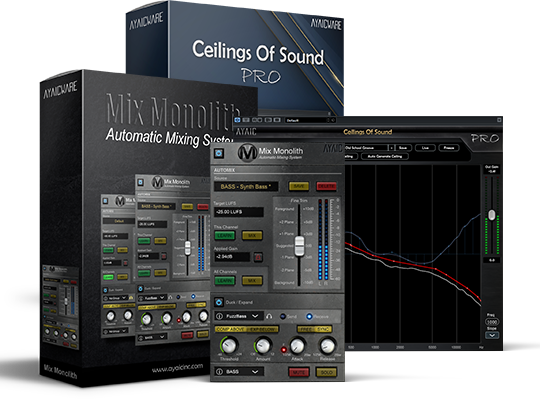Click Save in Ceilings Of Sound preset bar
Screen dimensions: 540x399
(403, 148)
